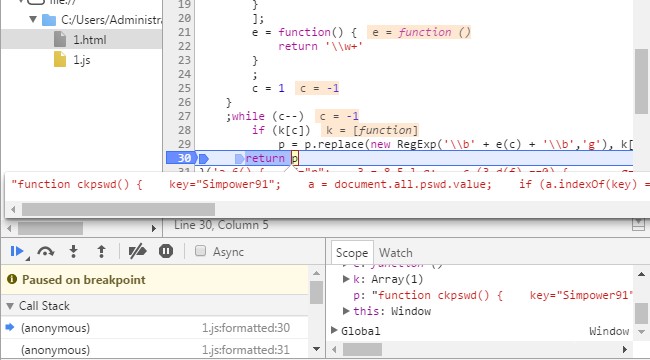Switch to the Scope tab
The image size is (650, 360).
coord(352,253)
